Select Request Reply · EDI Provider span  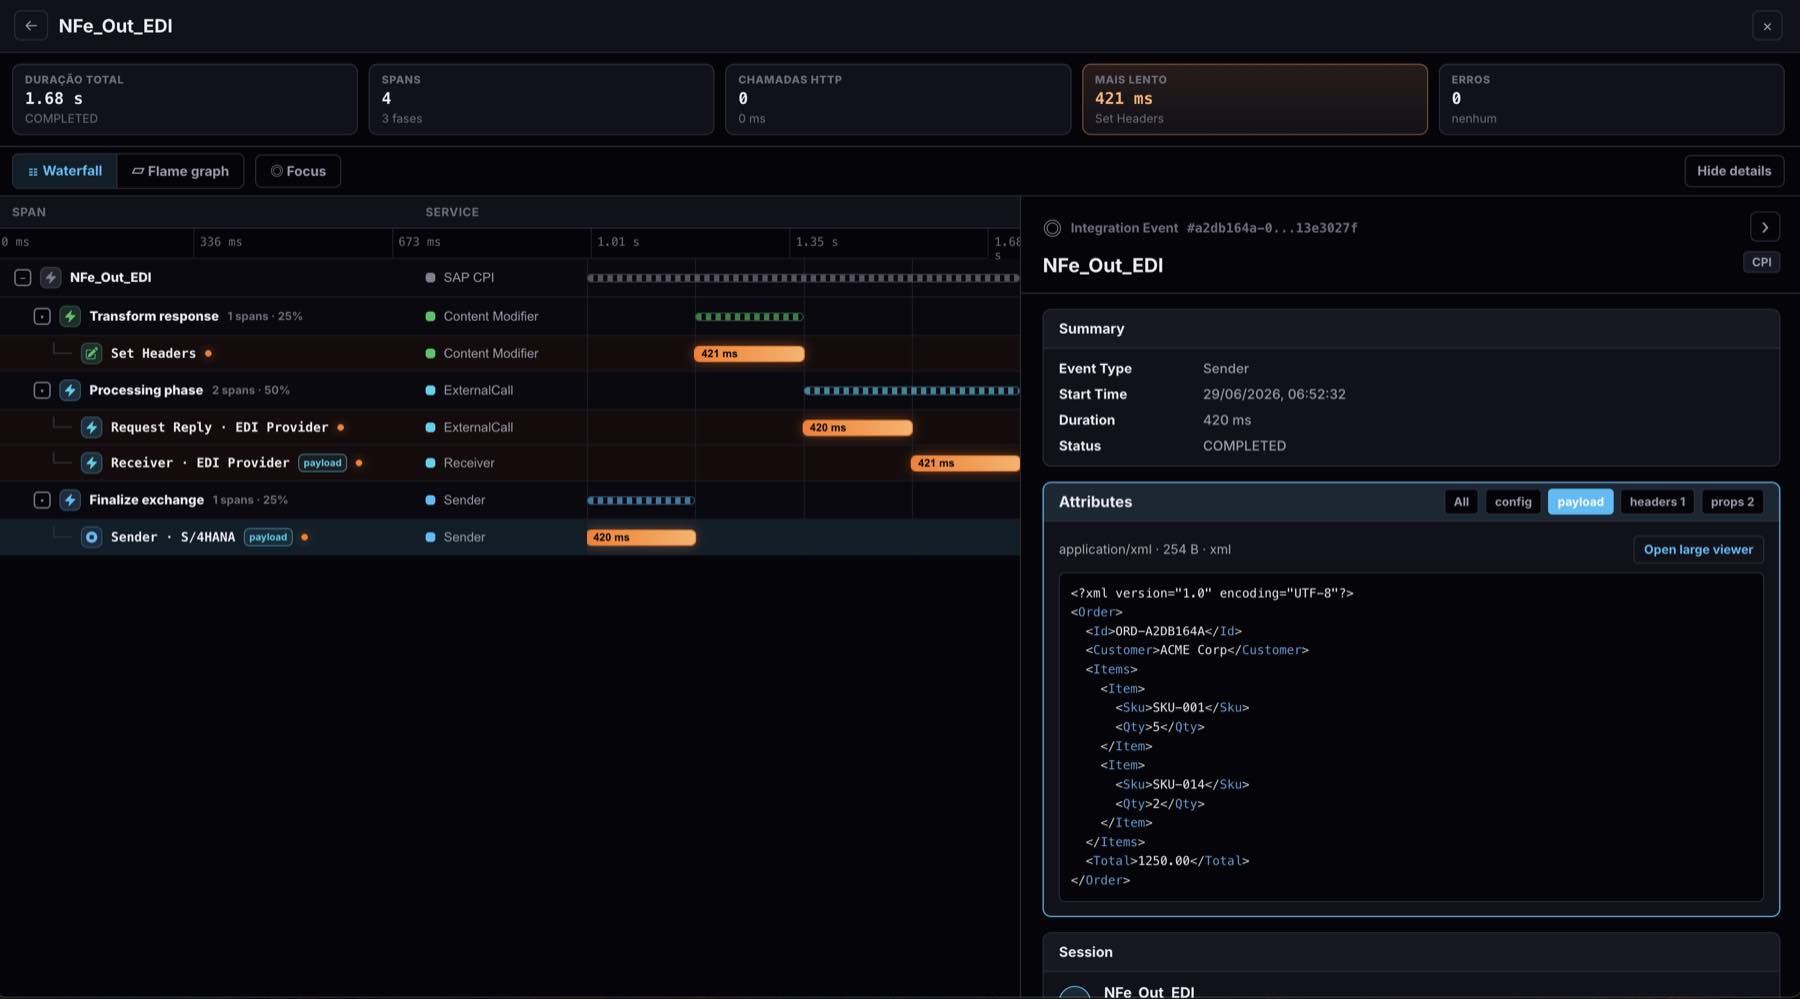click(x=510, y=428)
